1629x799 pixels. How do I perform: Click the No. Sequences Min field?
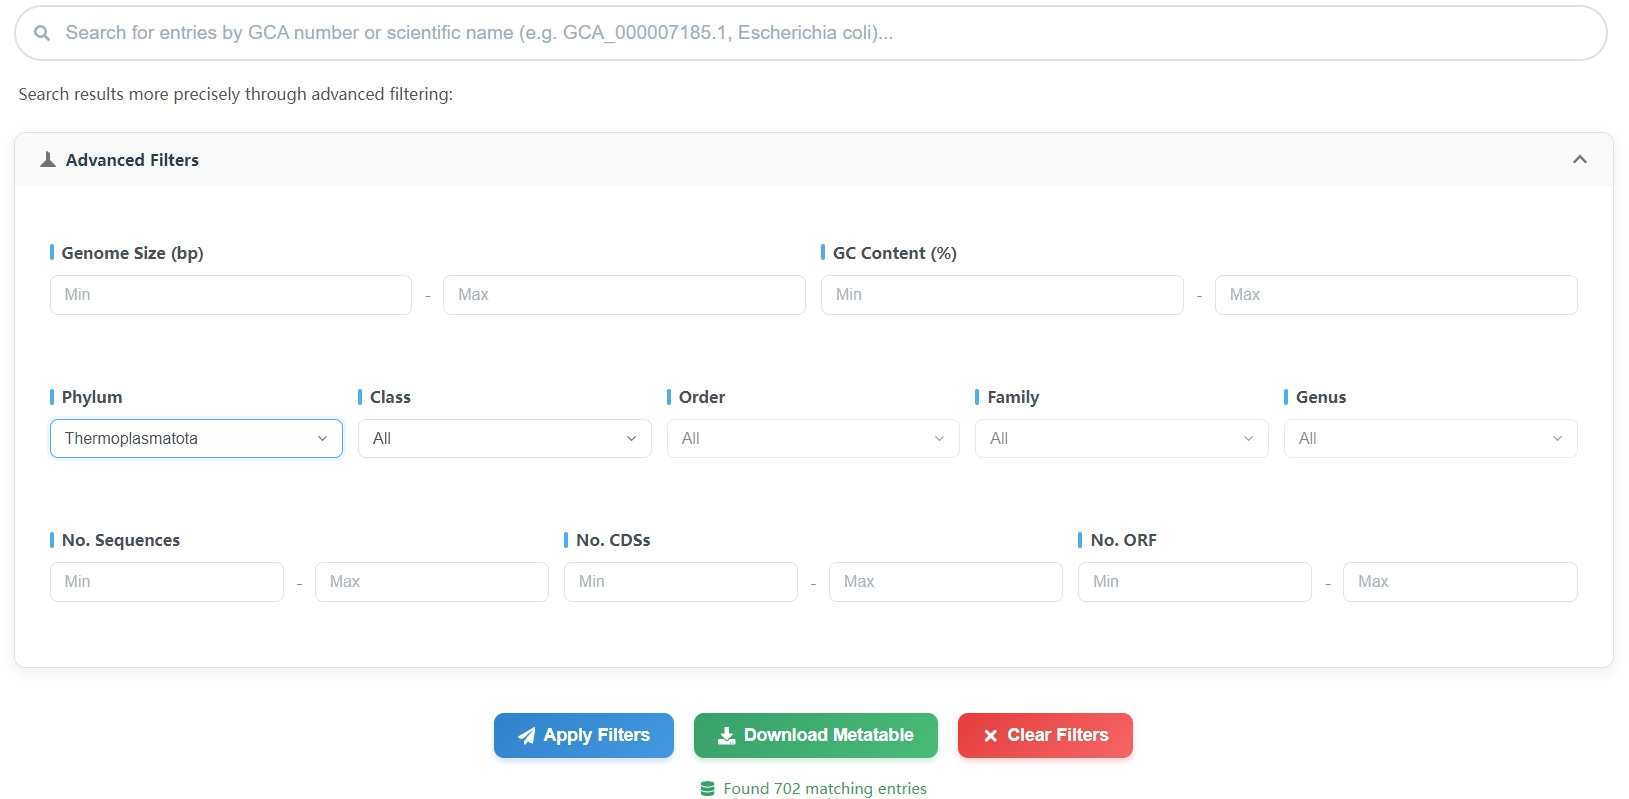point(167,582)
